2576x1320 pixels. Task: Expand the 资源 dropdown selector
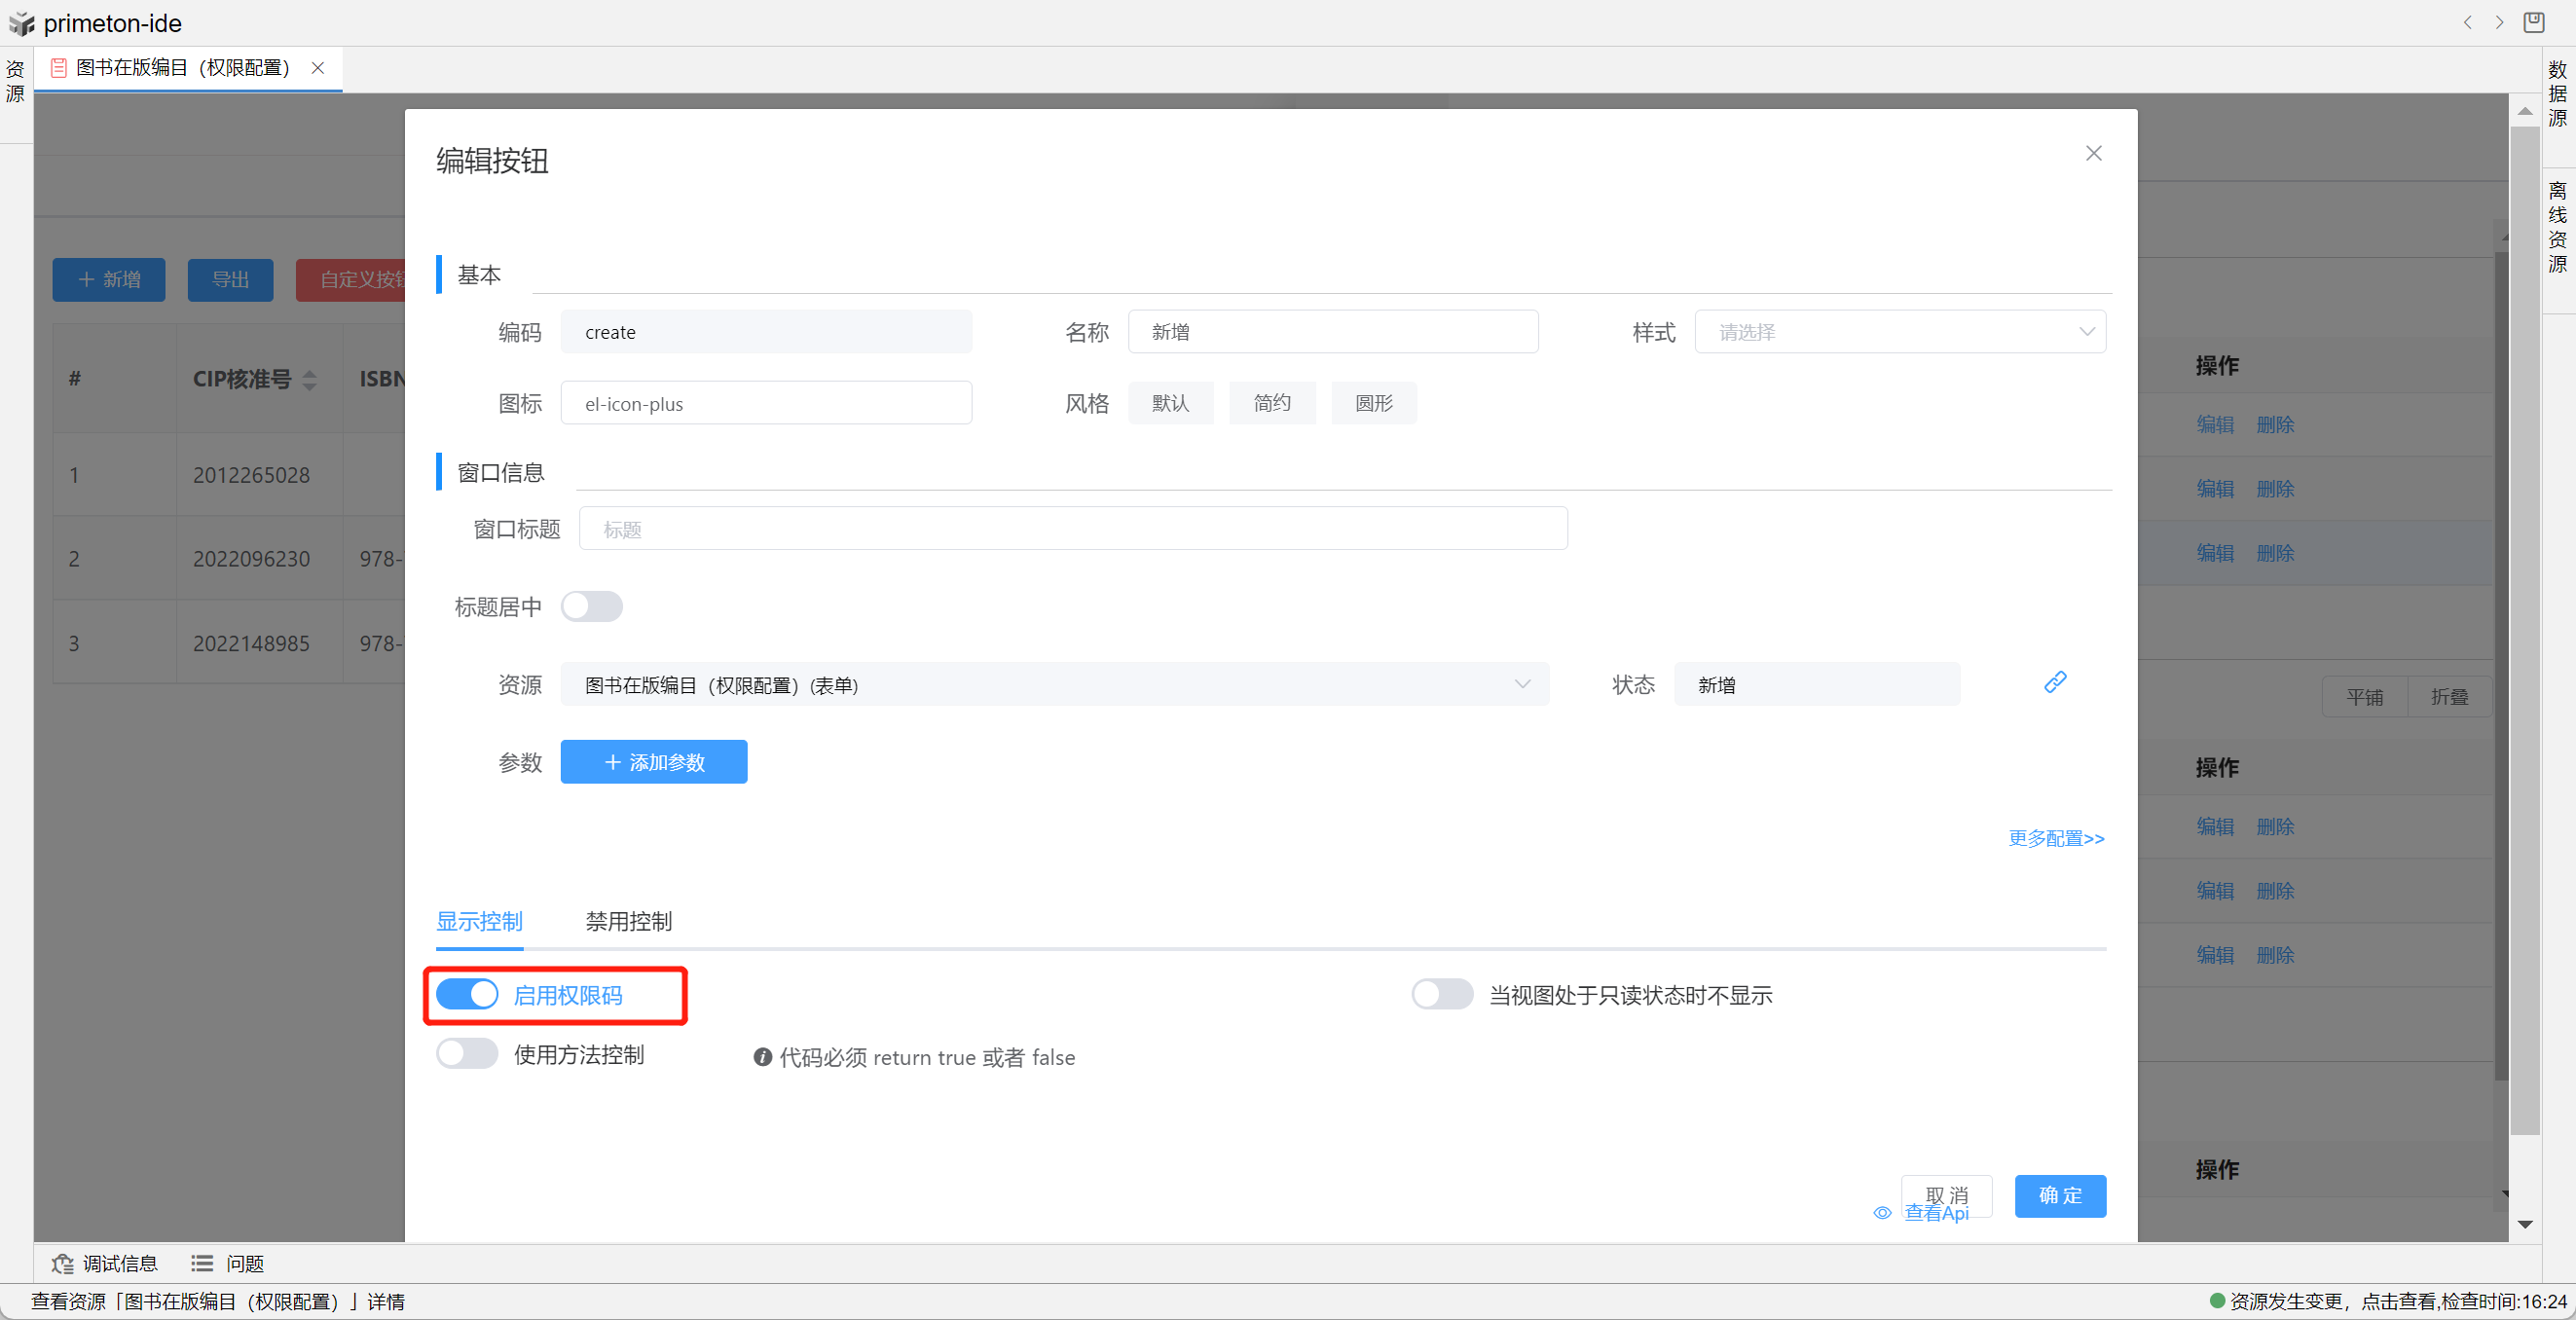1054,685
